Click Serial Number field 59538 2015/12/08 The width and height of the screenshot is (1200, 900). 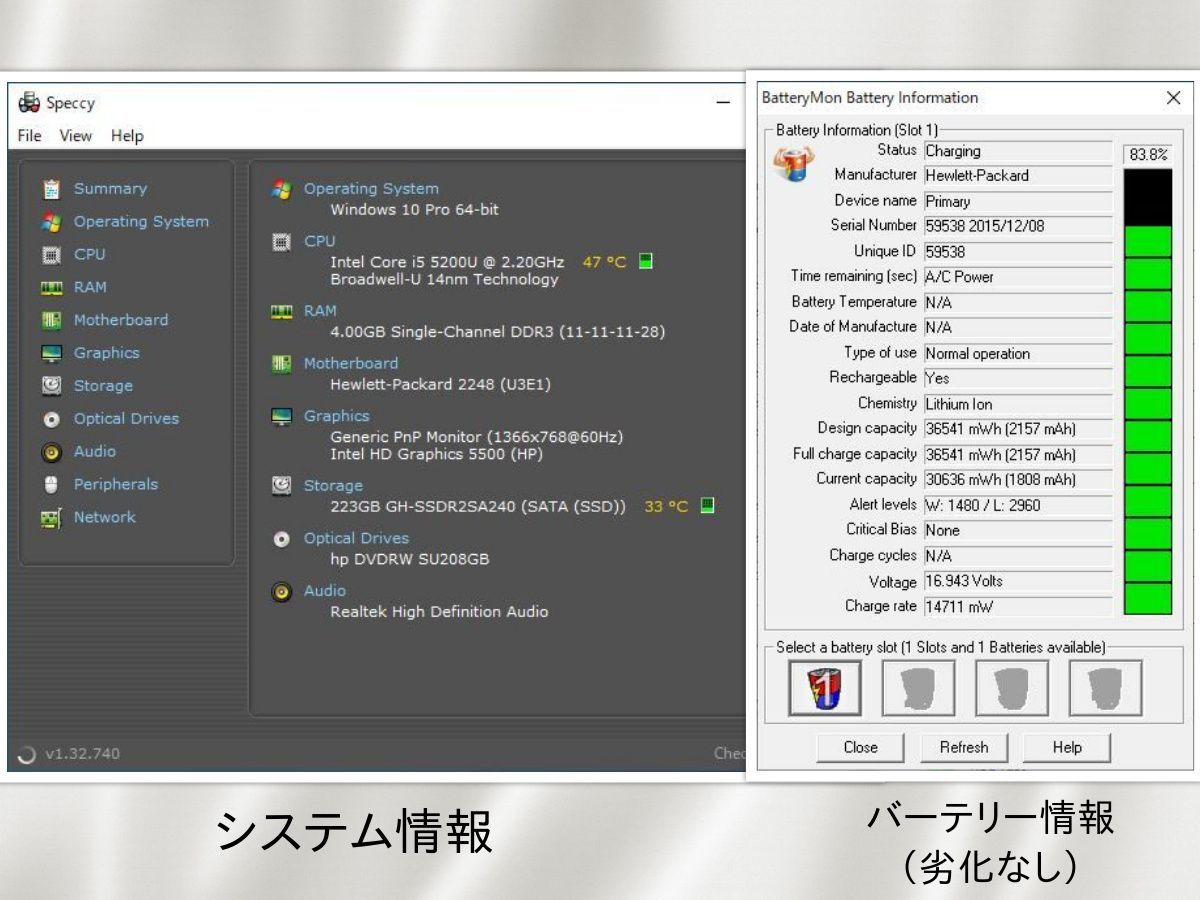coord(1018,226)
